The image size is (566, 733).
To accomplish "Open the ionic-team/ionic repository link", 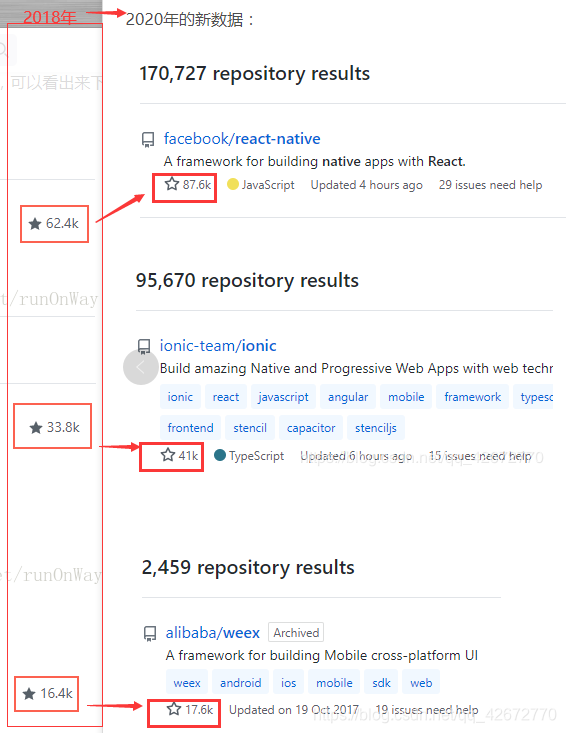I will (218, 345).
